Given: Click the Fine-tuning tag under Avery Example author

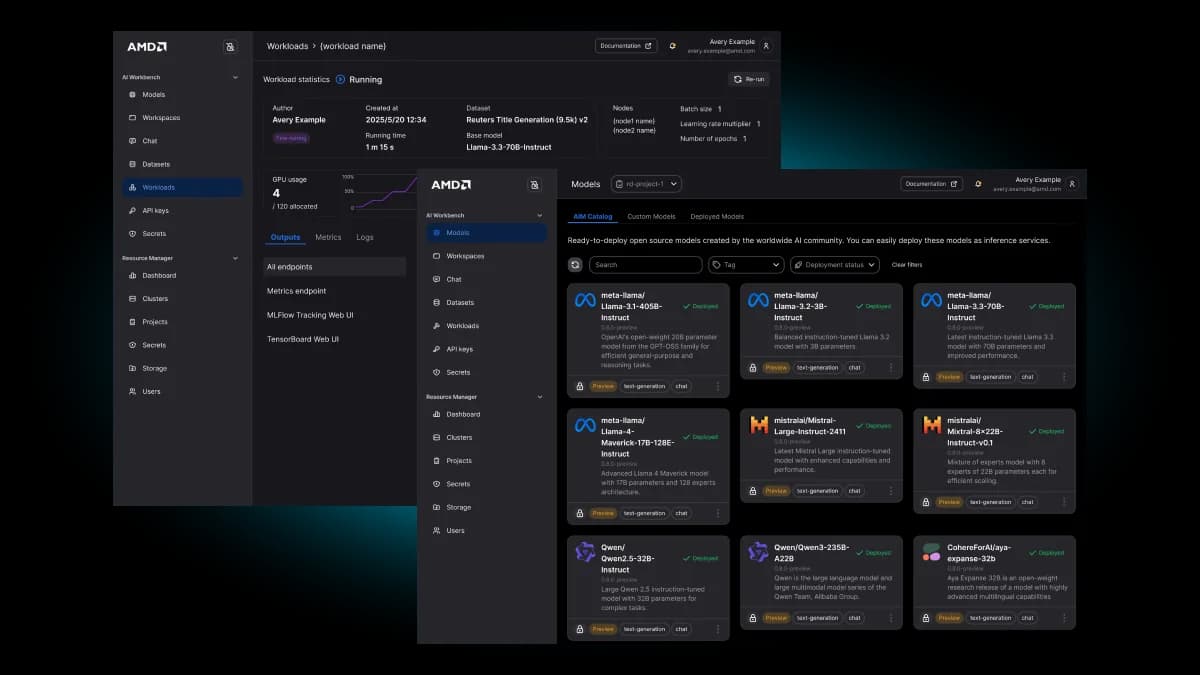Looking at the screenshot, I should (291, 138).
